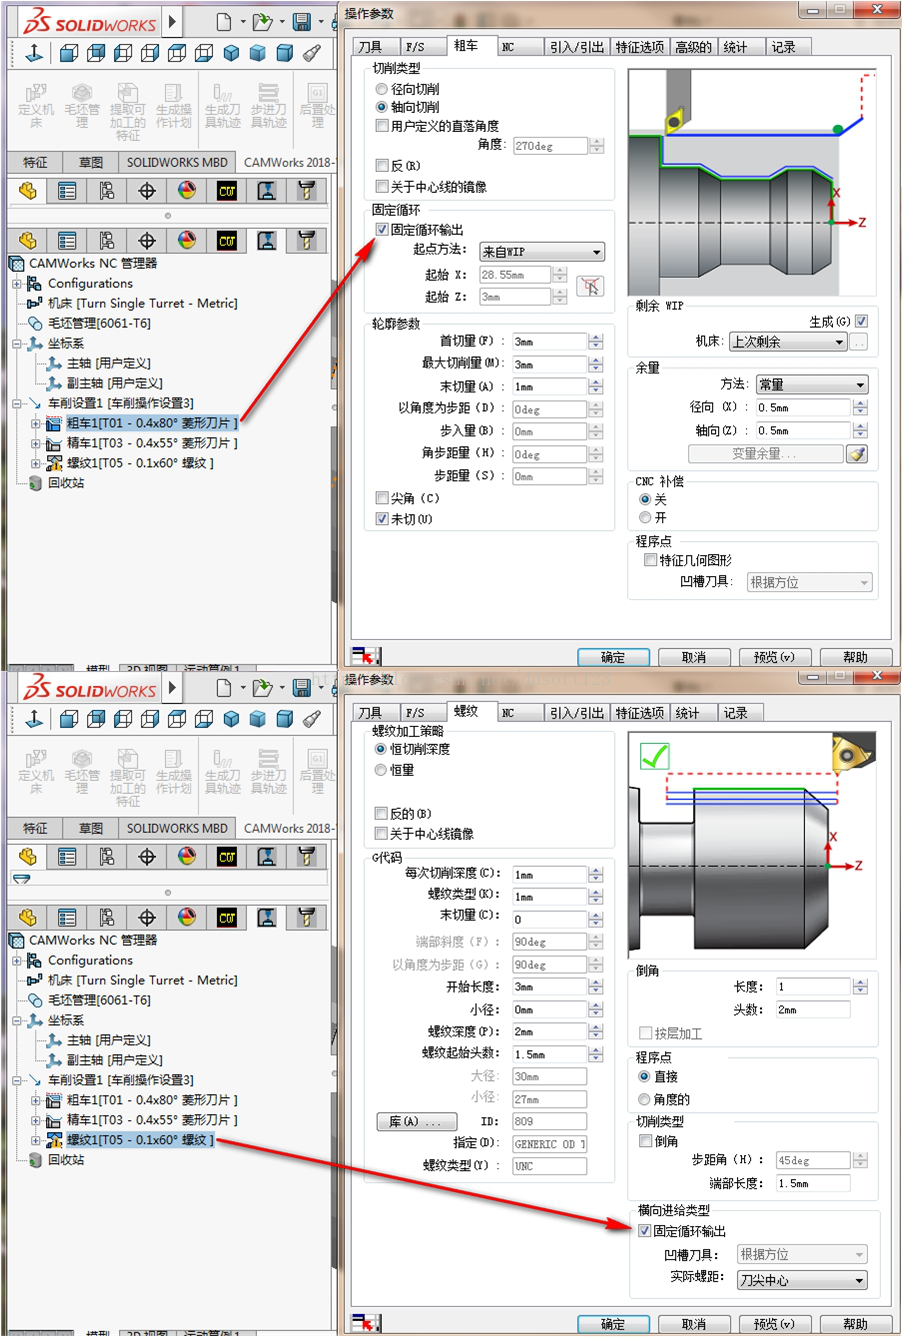Switch to the 高级的 tab
Screen dimensions: 903x1337
point(693,47)
